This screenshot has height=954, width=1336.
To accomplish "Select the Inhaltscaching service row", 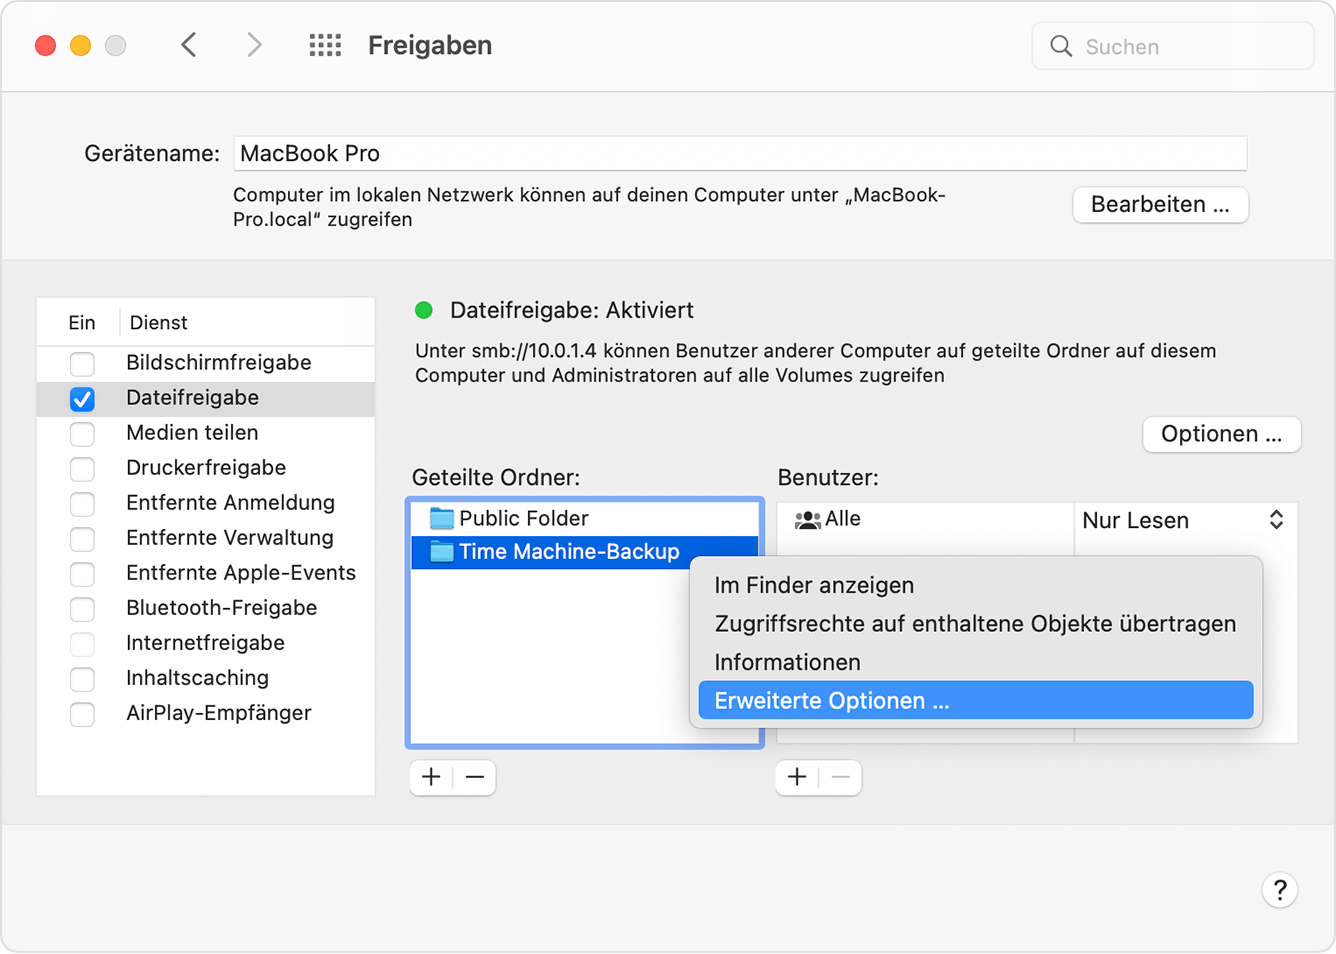I will 206,678.
